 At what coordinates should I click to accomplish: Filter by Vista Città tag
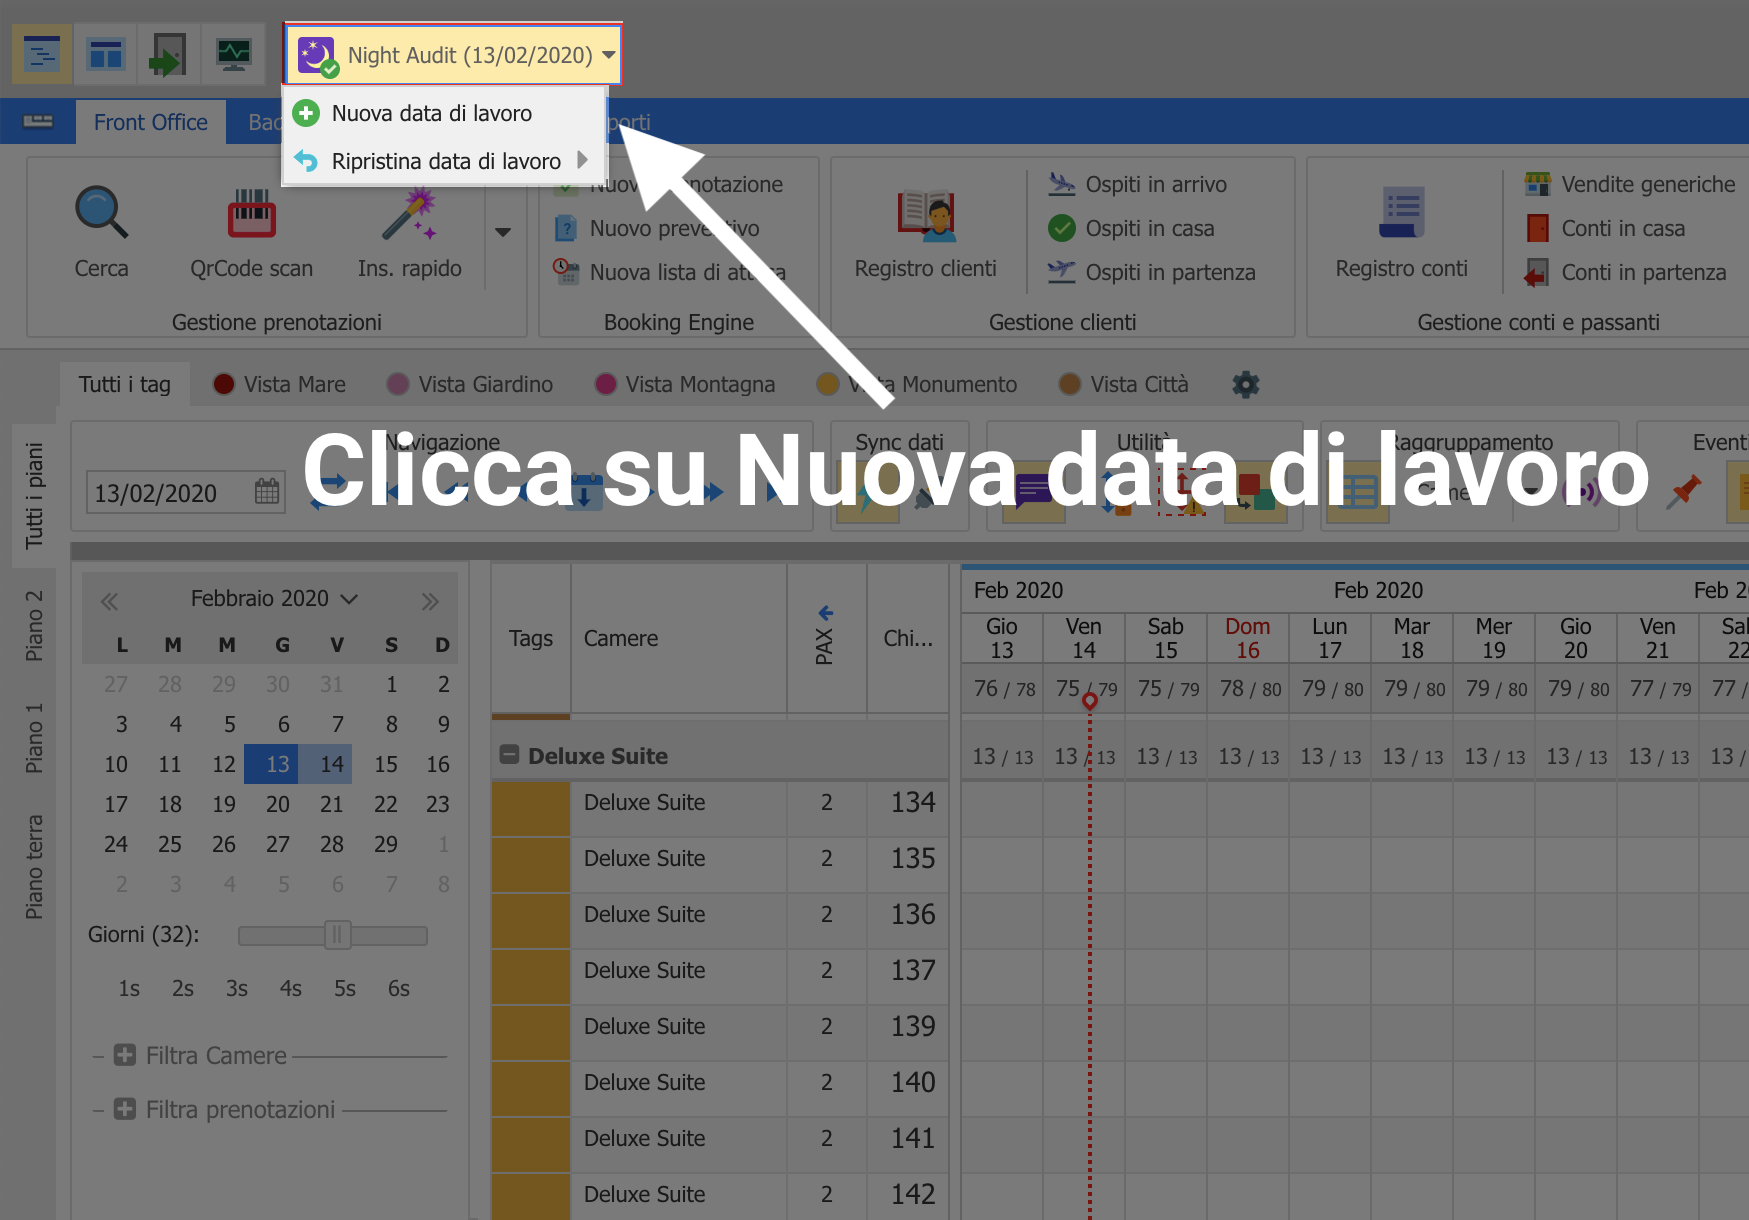point(1124,384)
